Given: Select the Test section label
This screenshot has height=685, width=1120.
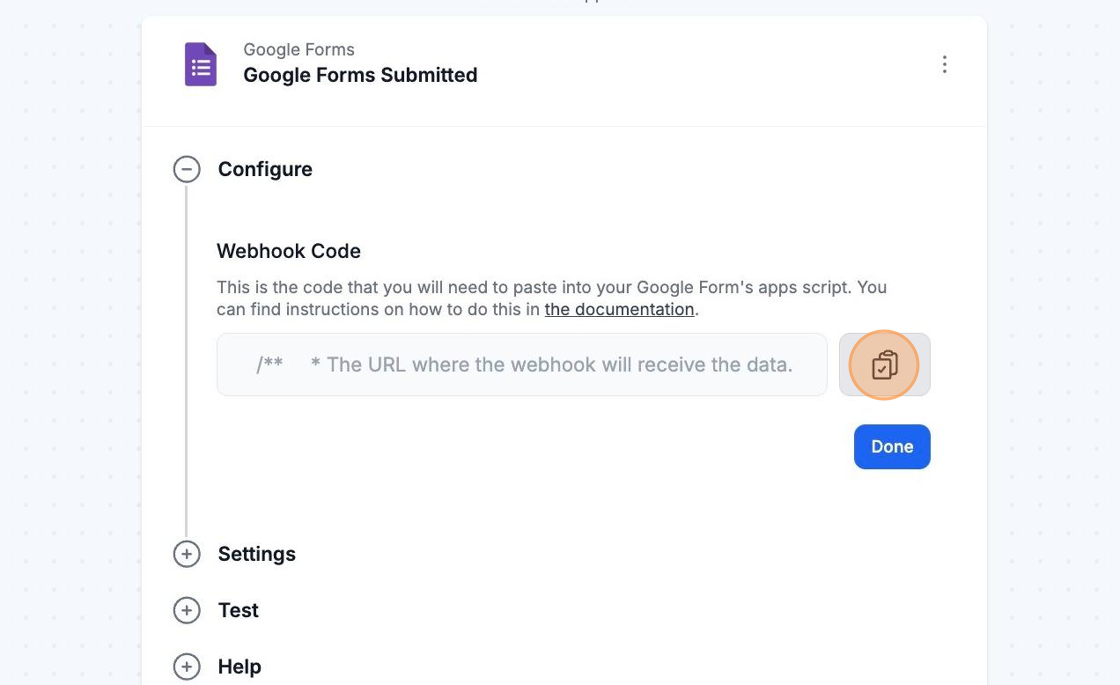Looking at the screenshot, I should (238, 610).
